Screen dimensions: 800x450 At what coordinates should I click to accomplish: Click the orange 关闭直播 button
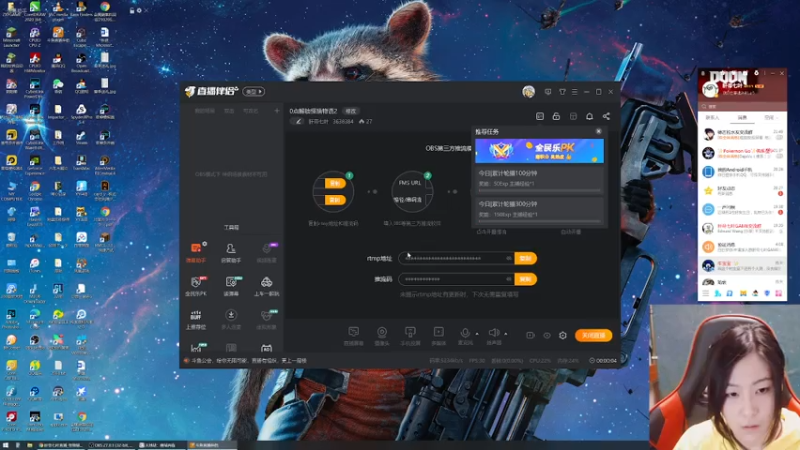[x=593, y=335]
